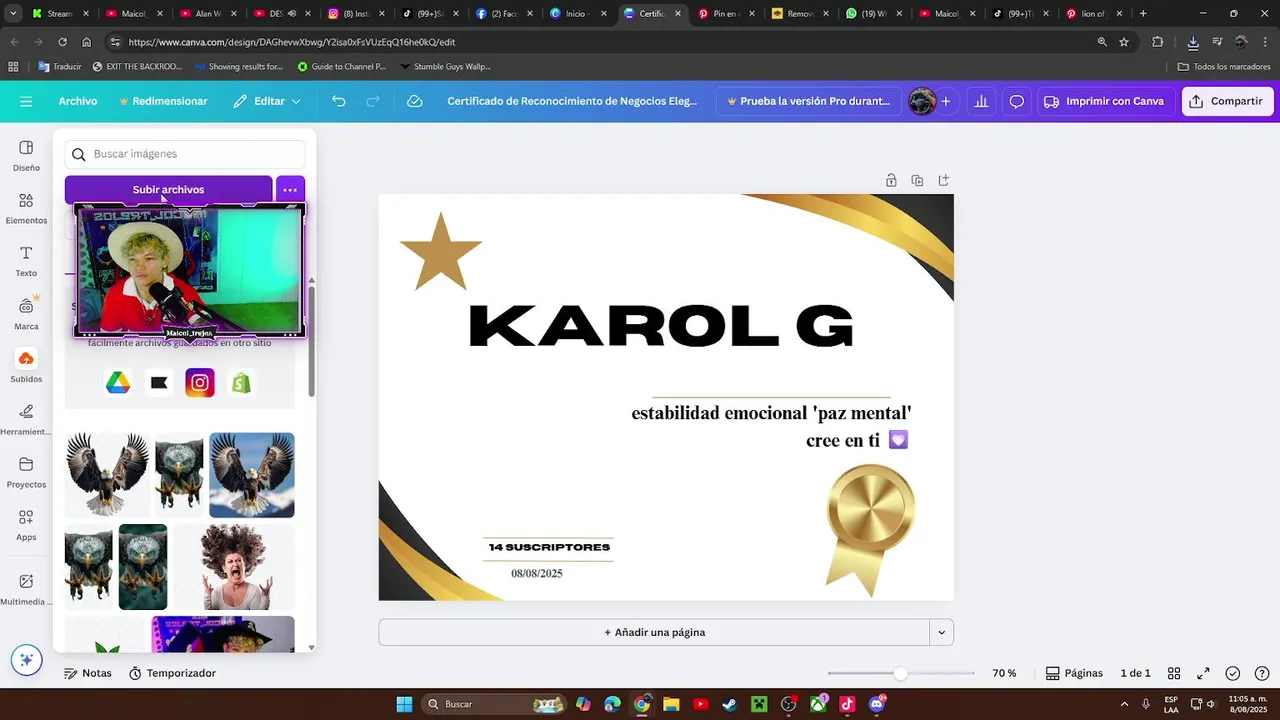The image size is (1280, 720).
Task: Click the uploads panel vertical scrollbar
Action: (311, 340)
